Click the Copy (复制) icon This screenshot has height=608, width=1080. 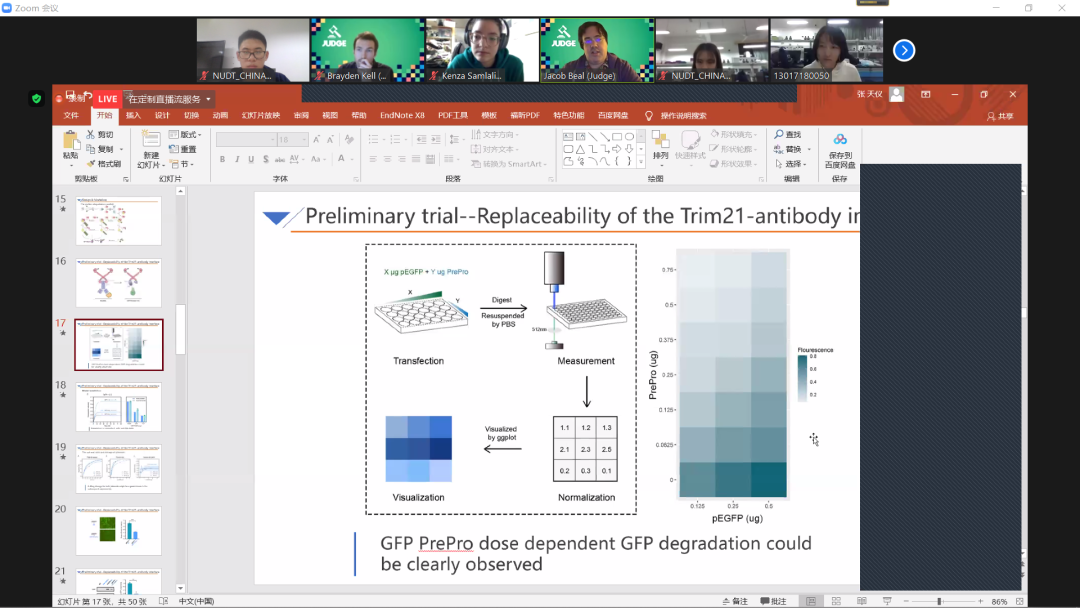[x=90, y=149]
